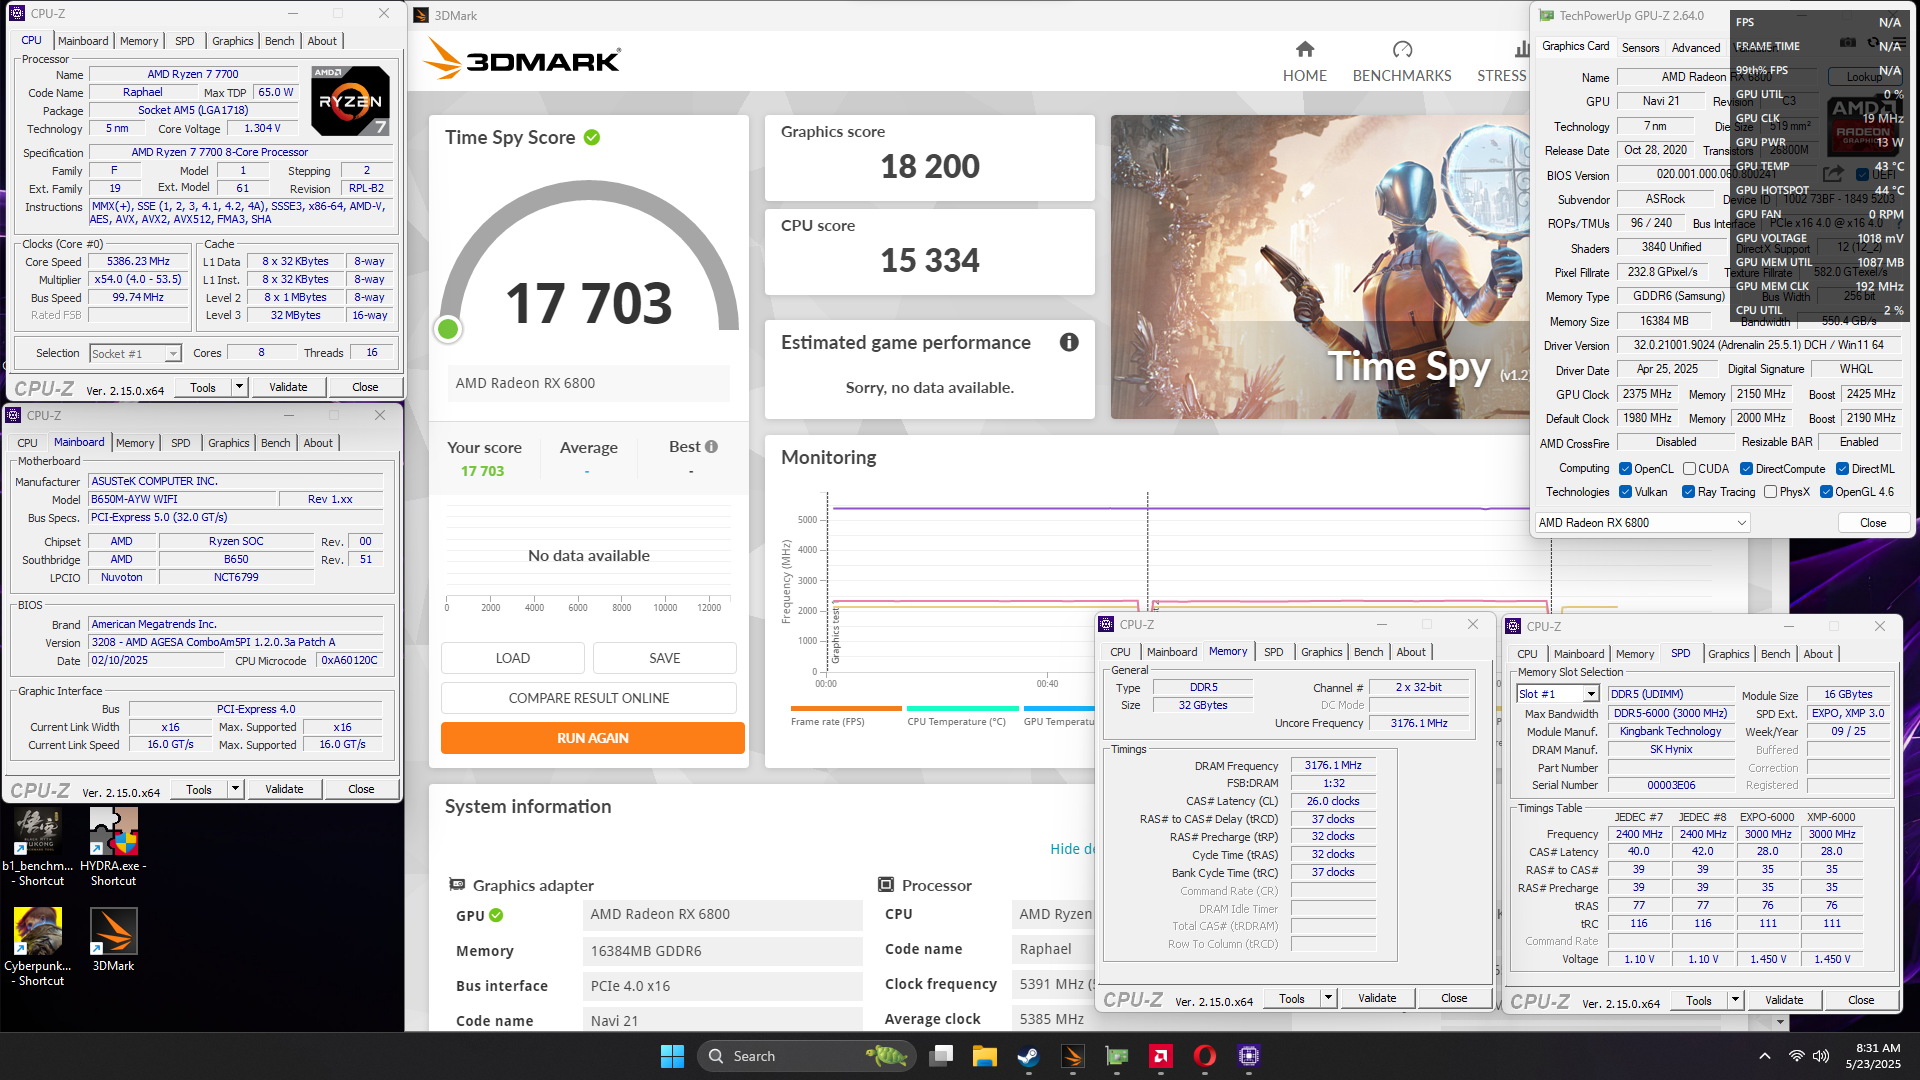Expand the Tools arrow in the CPU-Z Memory window
Screen dimensions: 1920x1080
[1328, 998]
